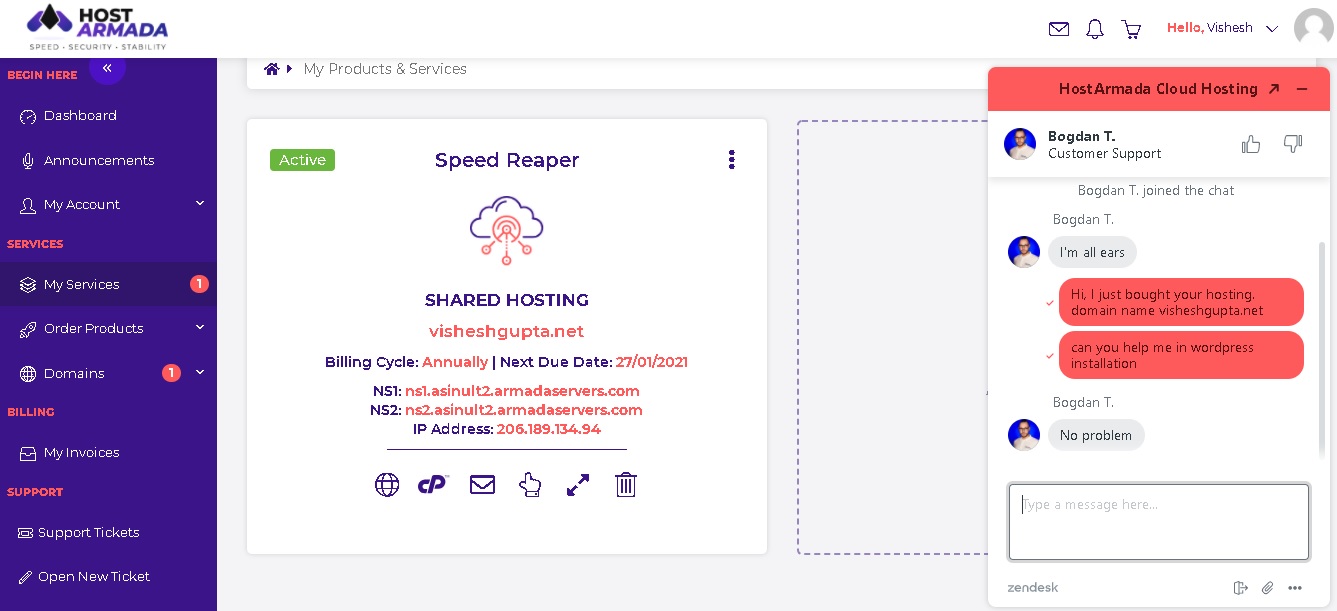Open Dashboard in the sidebar
The height and width of the screenshot is (611, 1337).
point(80,116)
